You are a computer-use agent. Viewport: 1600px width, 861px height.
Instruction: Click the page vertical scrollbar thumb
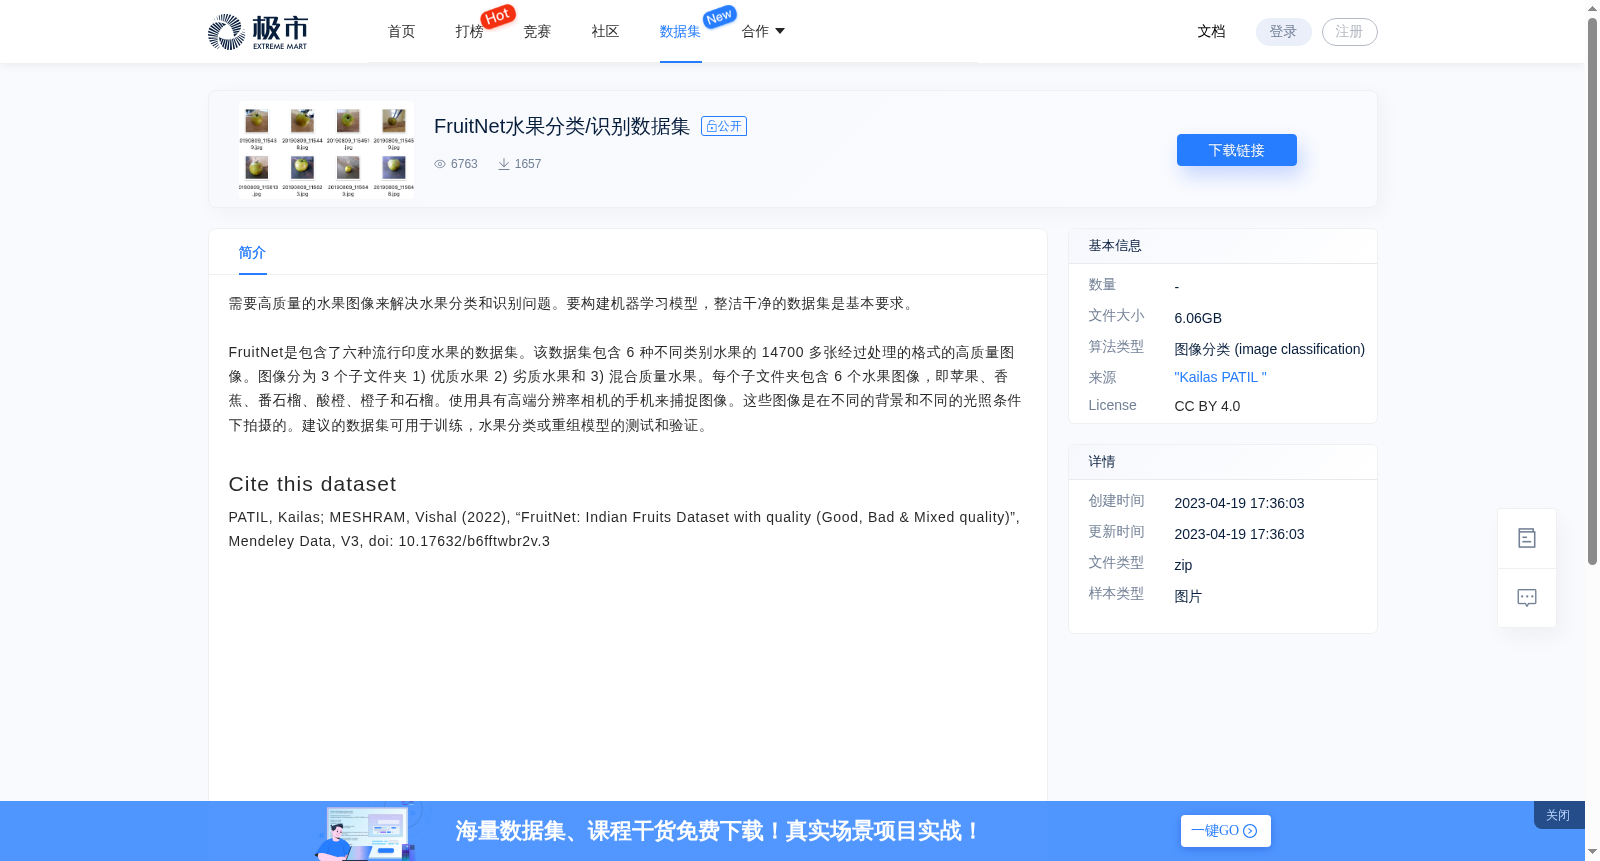pos(1592,290)
